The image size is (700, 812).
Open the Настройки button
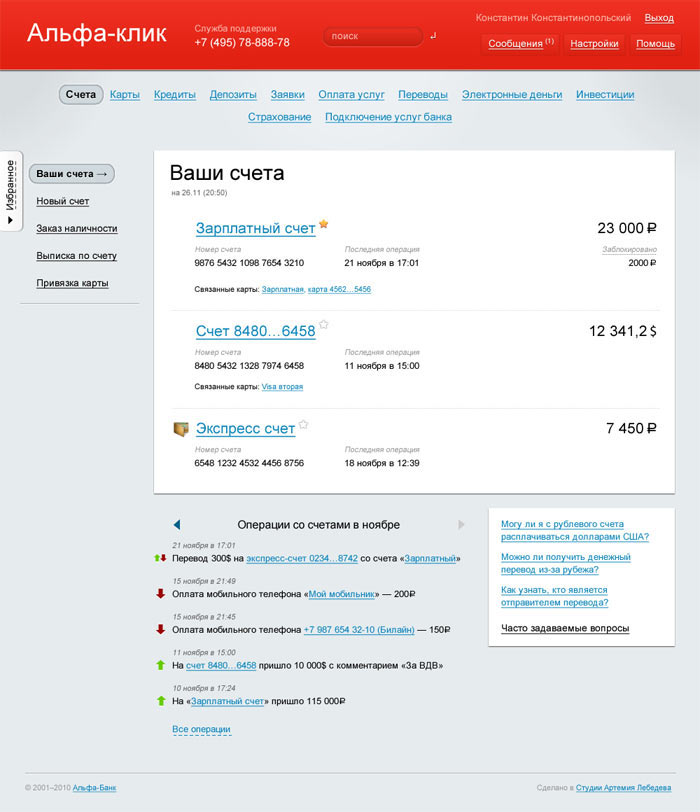(594, 44)
